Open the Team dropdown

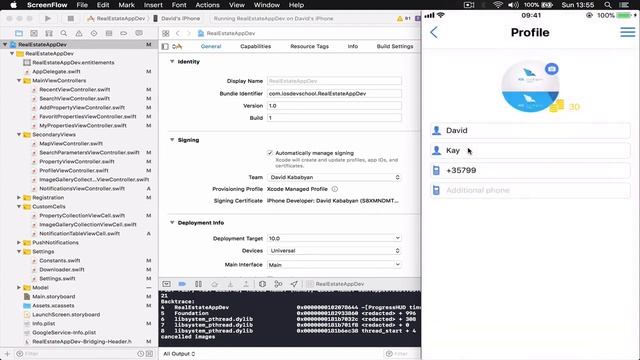pyautogui.click(x=334, y=177)
